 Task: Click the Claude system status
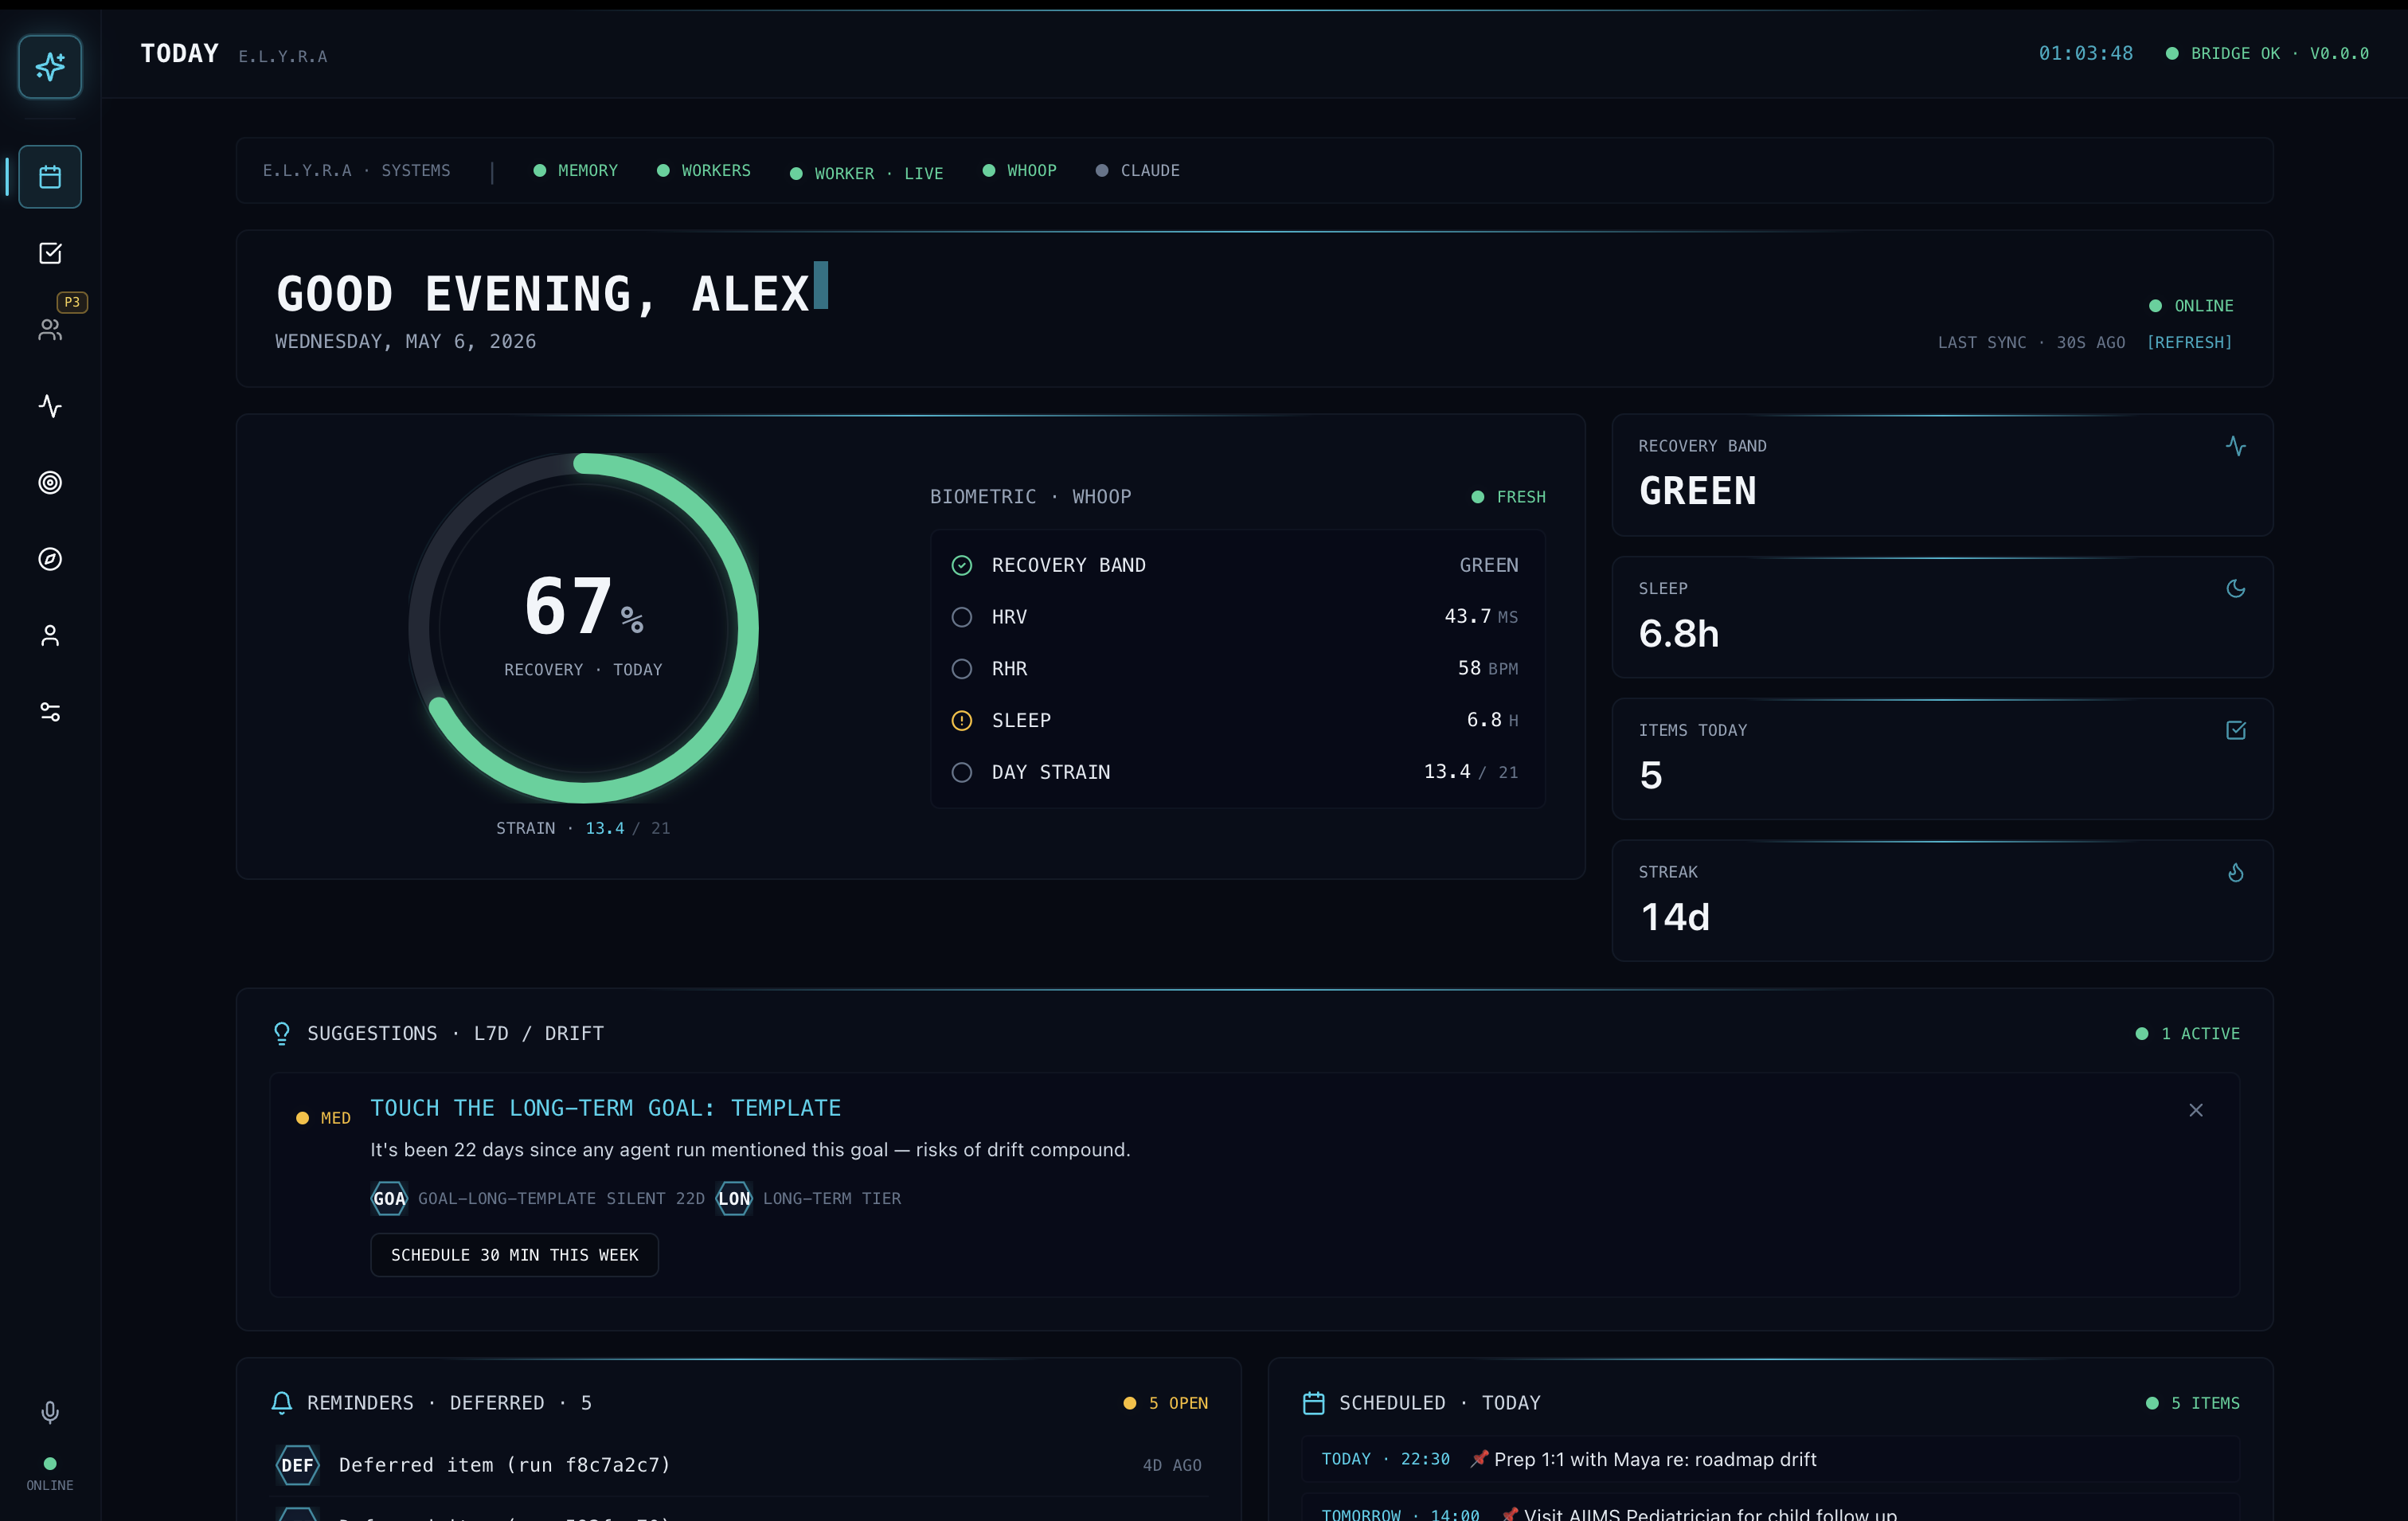tap(1138, 170)
